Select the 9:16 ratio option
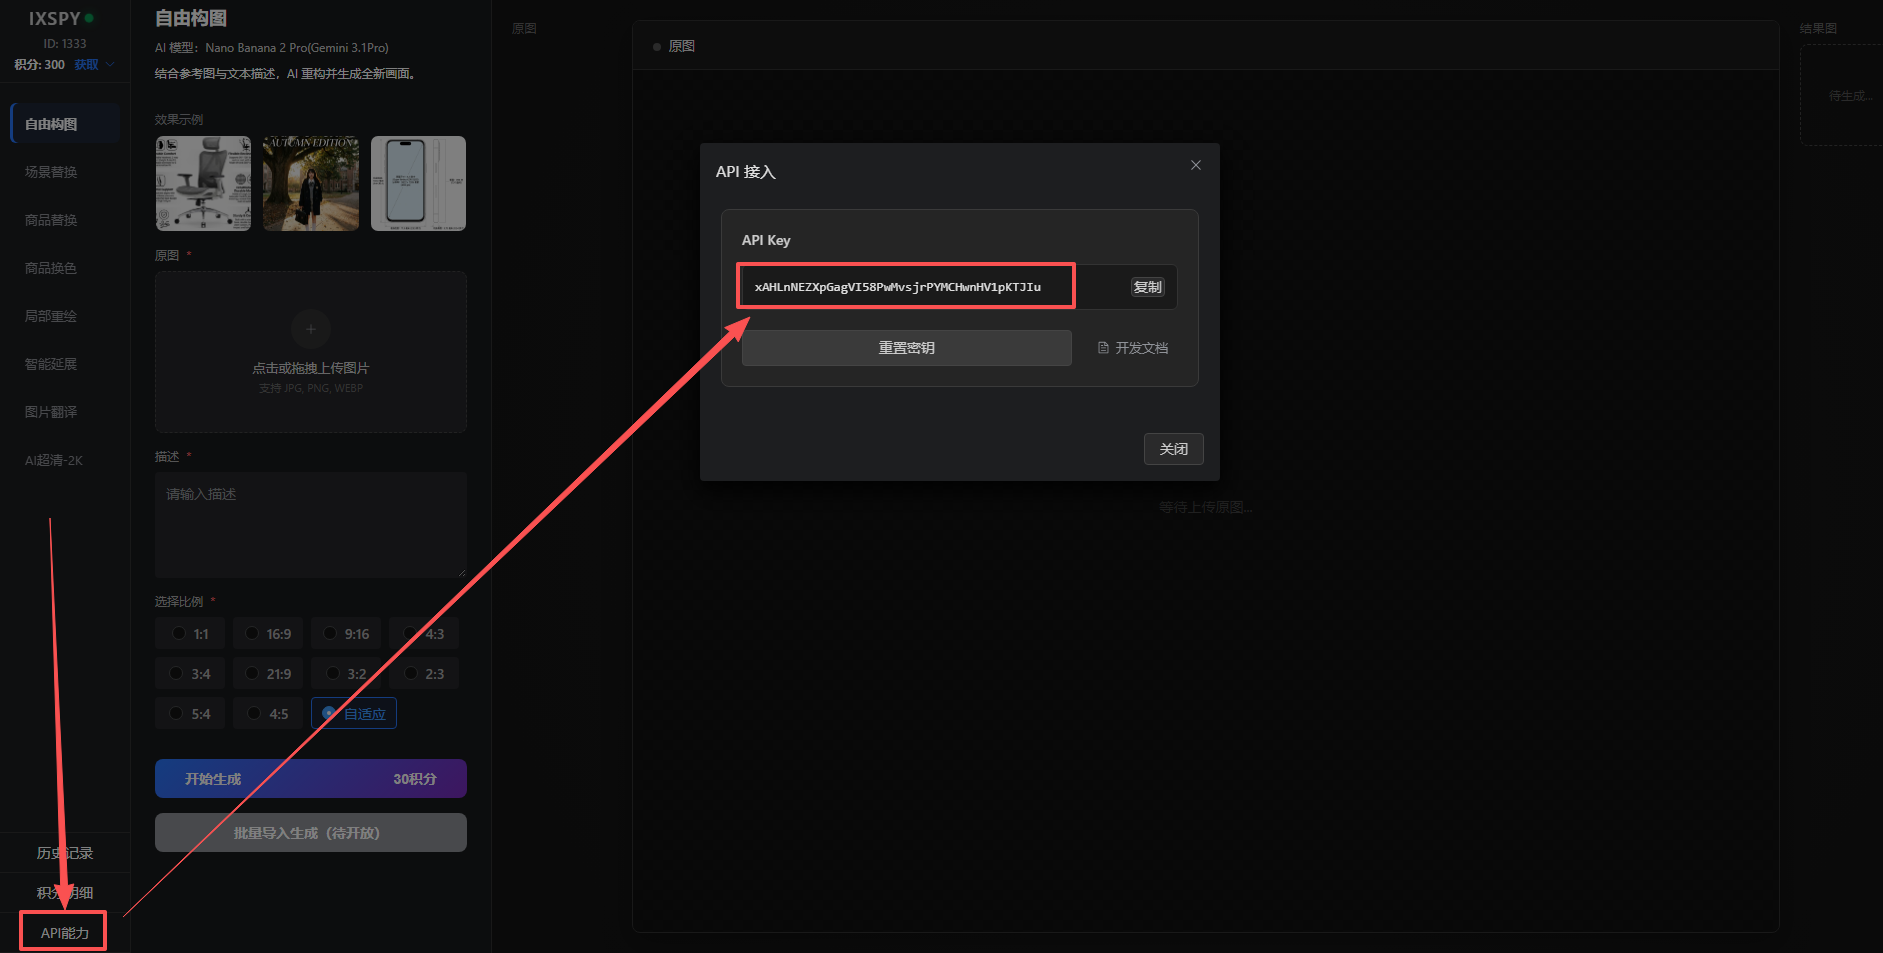1883x953 pixels. coord(346,634)
